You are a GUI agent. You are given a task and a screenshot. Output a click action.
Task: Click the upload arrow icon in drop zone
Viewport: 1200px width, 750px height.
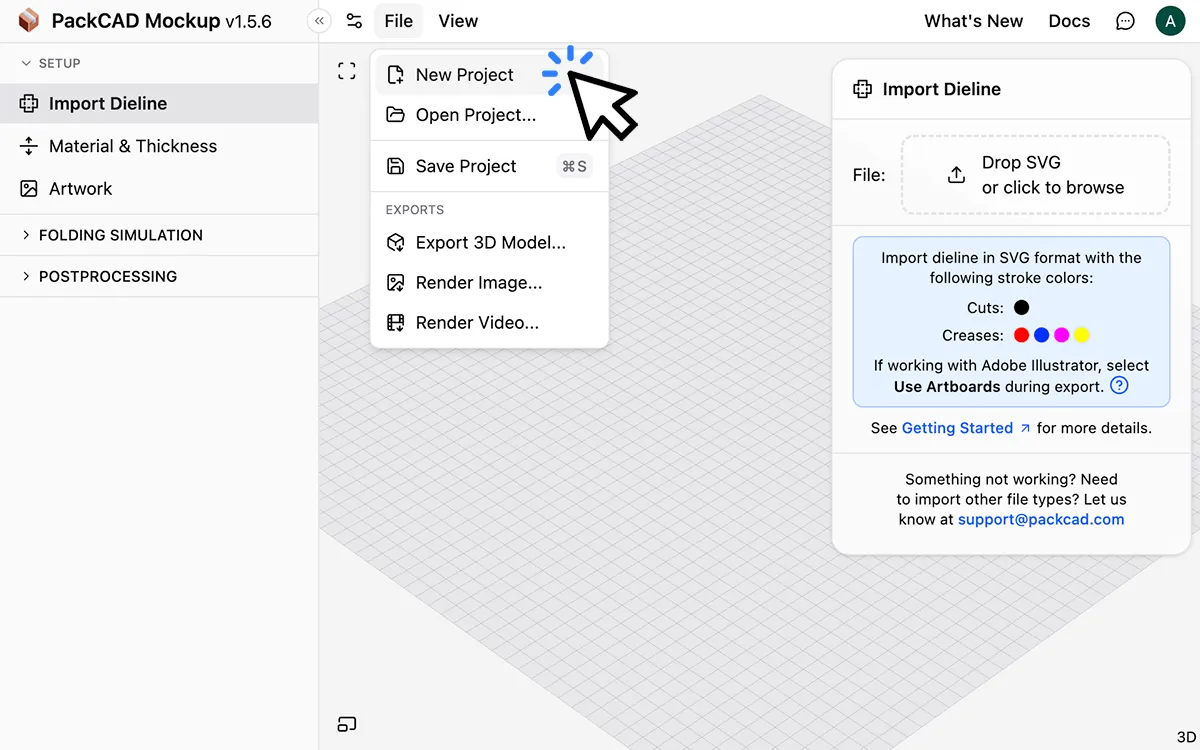957,175
